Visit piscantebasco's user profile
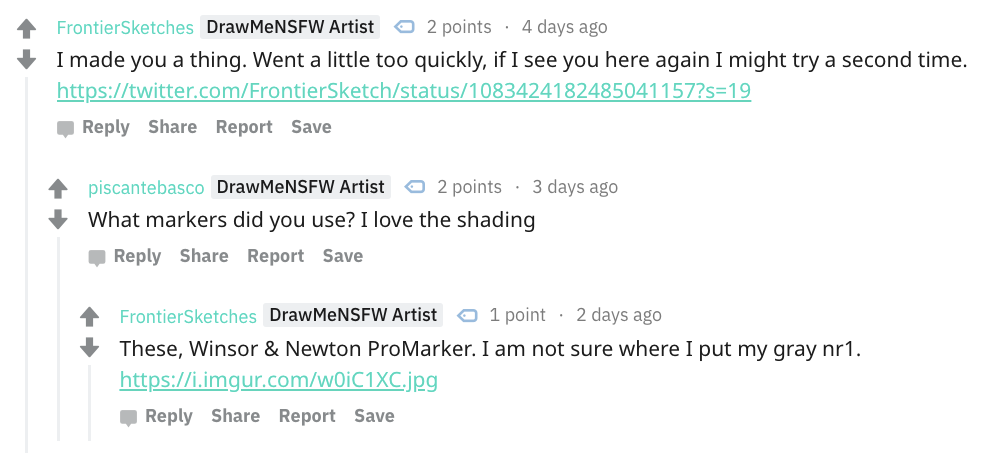 coord(146,187)
